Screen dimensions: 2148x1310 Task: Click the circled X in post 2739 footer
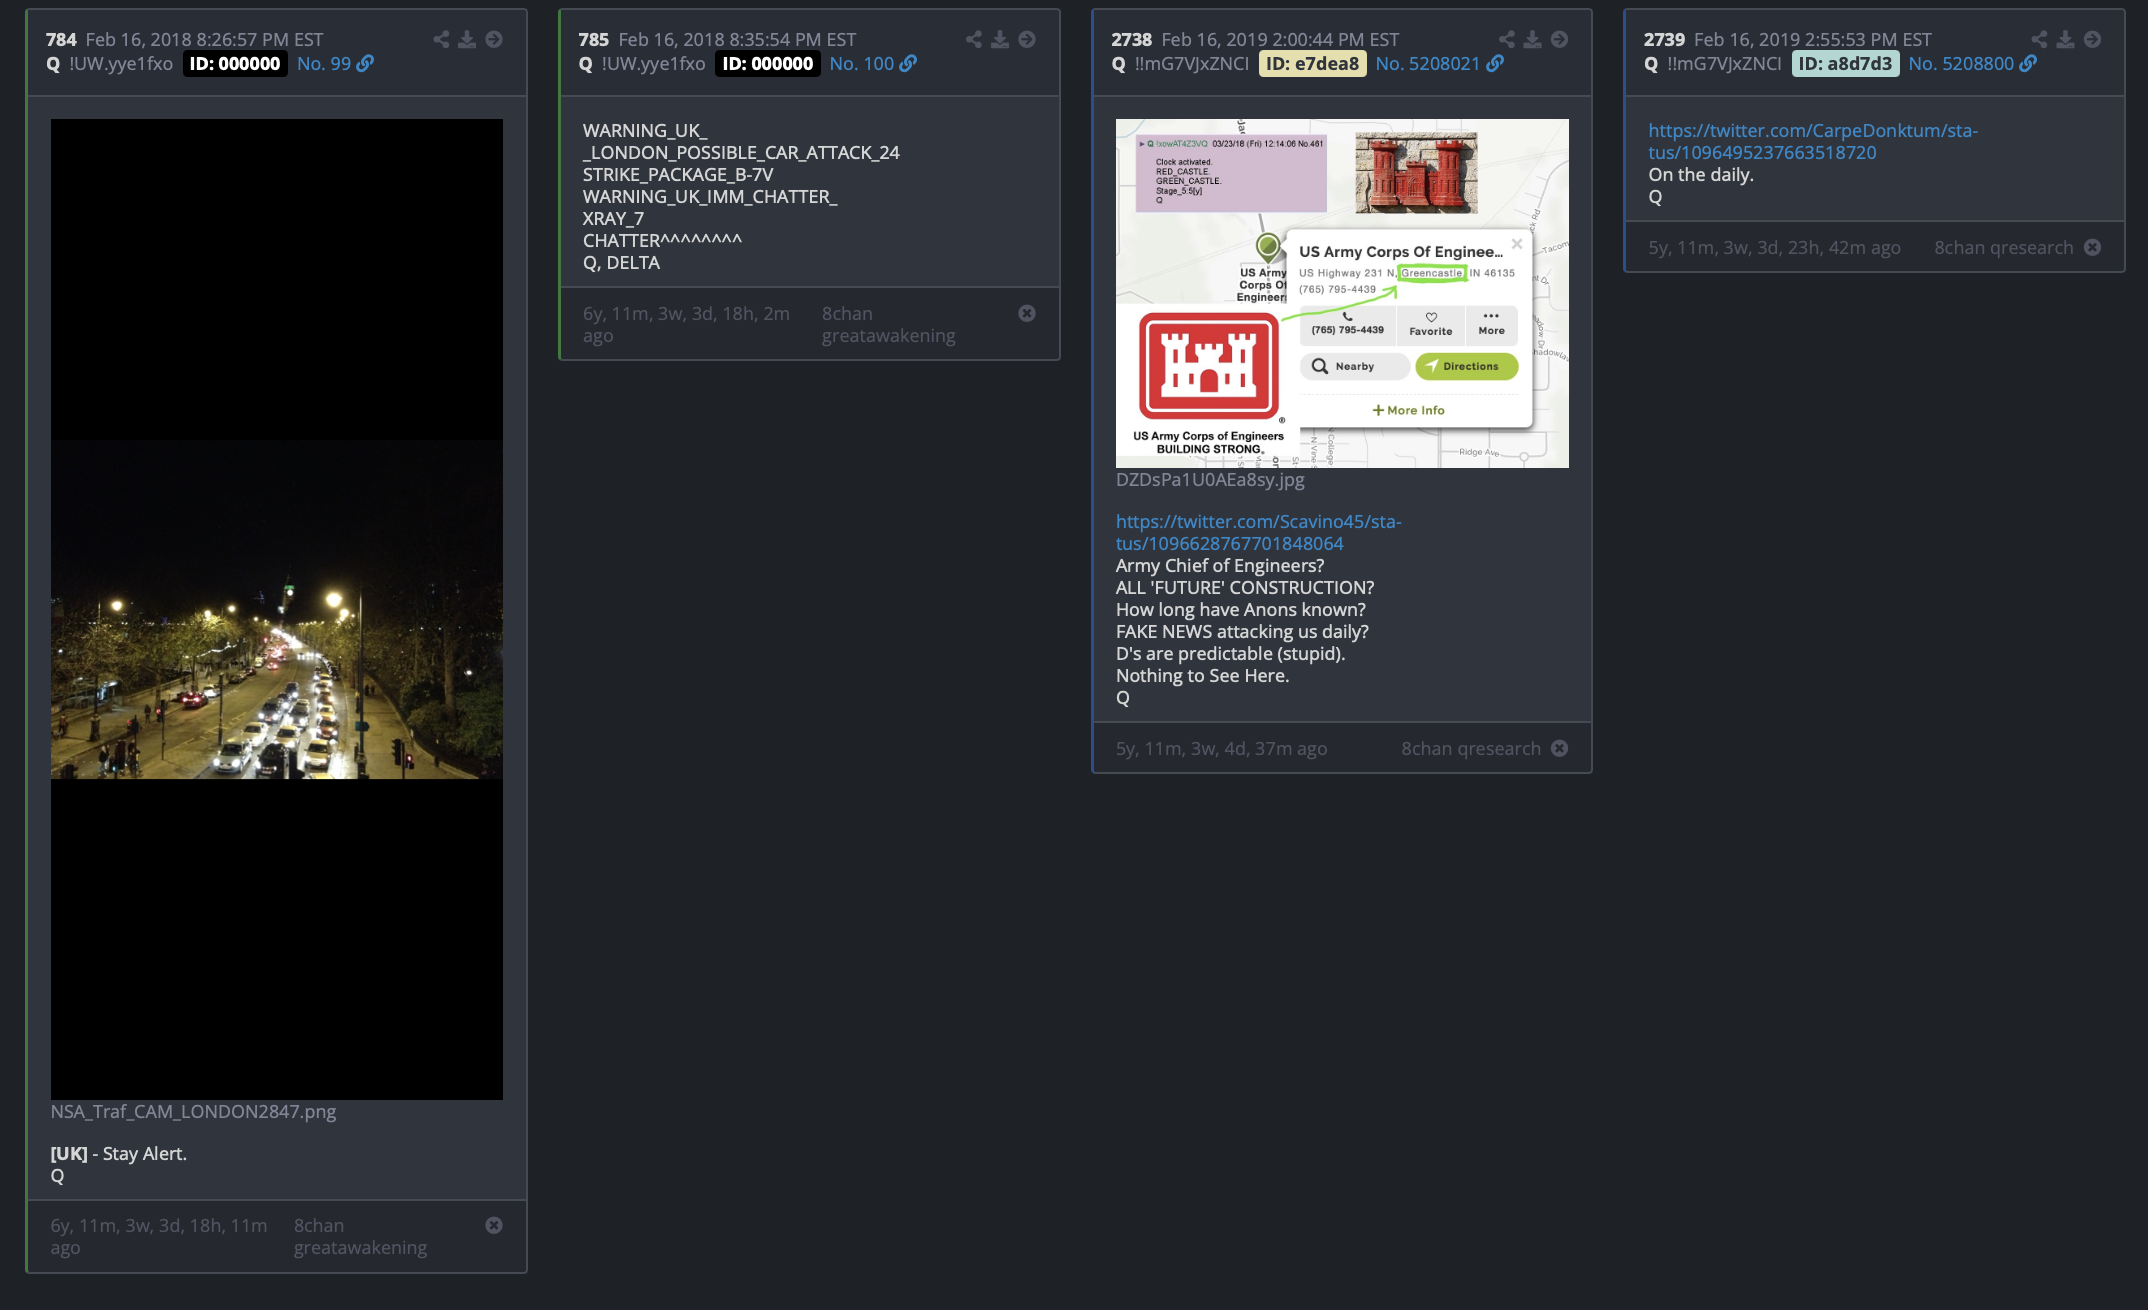2093,247
